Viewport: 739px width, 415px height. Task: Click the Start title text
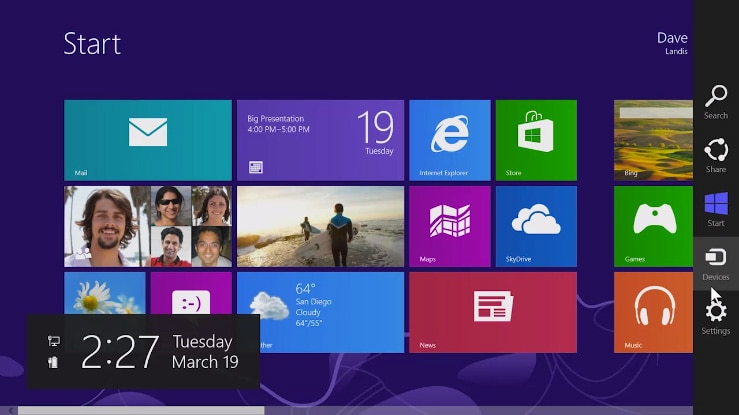pyautogui.click(x=92, y=44)
